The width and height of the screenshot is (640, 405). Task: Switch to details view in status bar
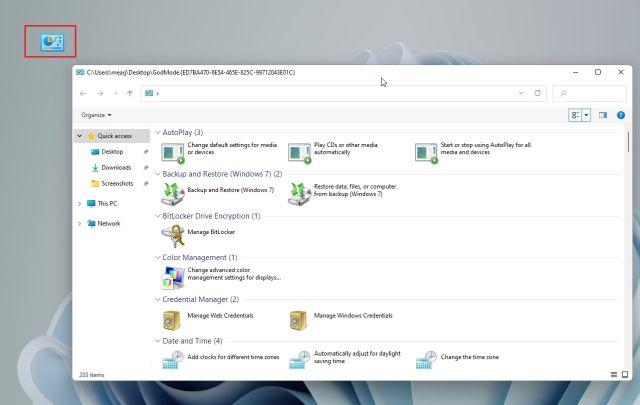coord(614,374)
